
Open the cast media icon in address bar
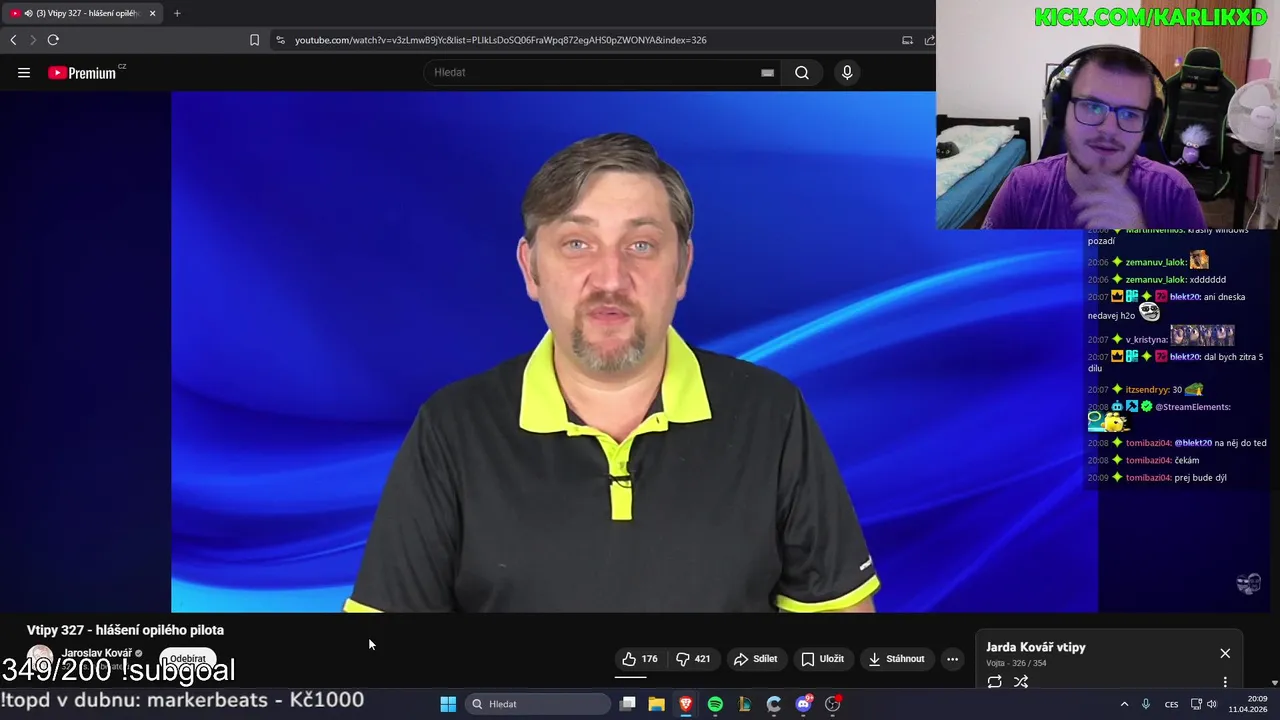[907, 40]
